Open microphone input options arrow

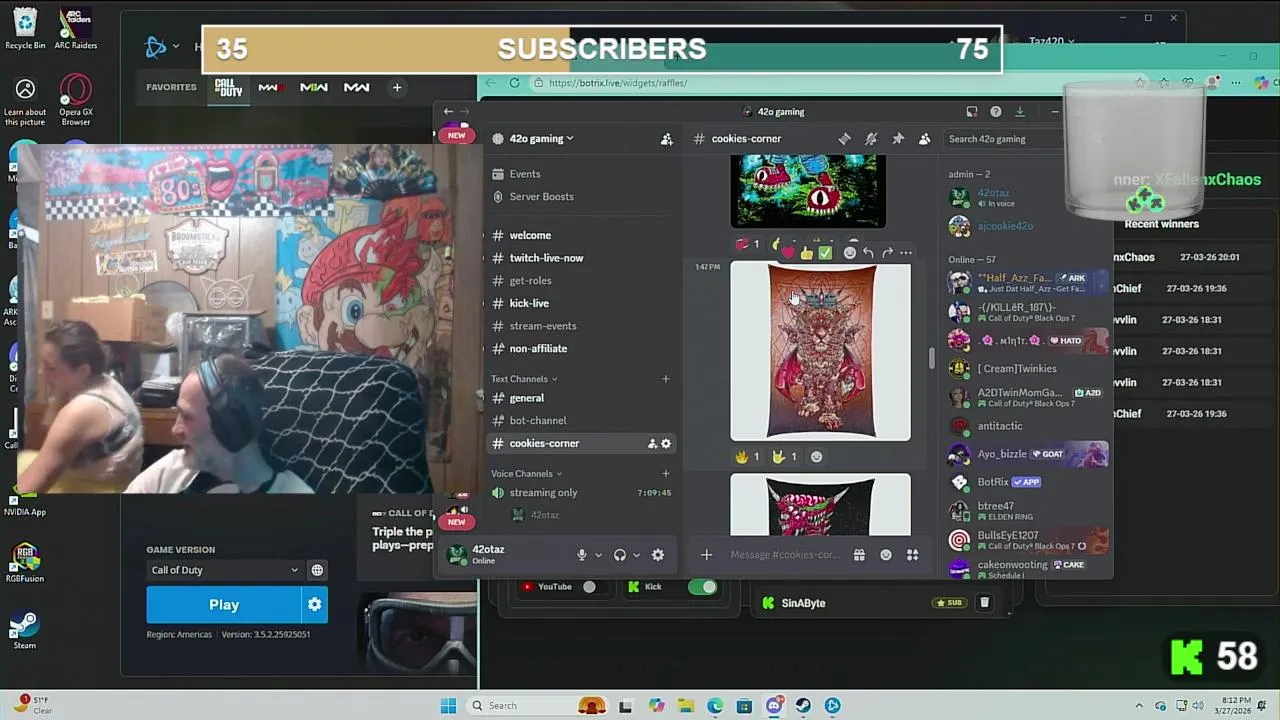point(598,555)
